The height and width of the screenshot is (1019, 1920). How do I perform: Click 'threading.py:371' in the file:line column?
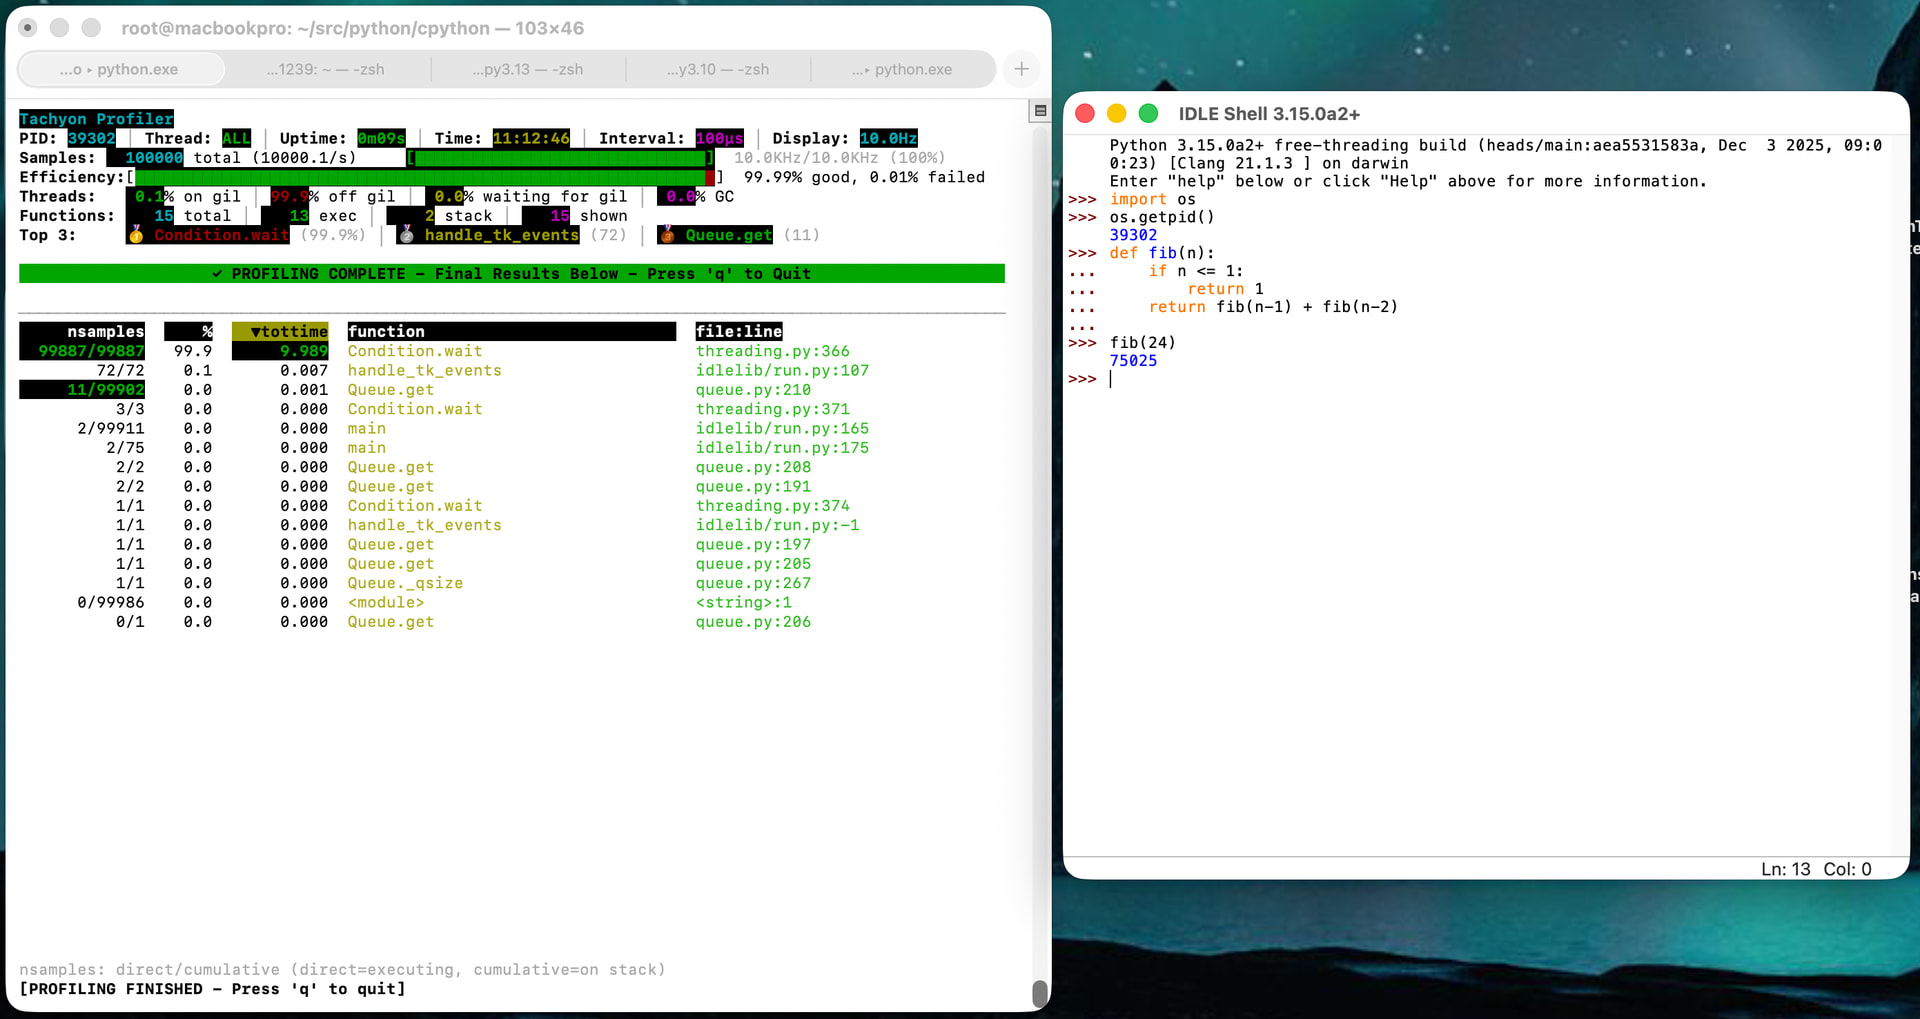point(772,409)
